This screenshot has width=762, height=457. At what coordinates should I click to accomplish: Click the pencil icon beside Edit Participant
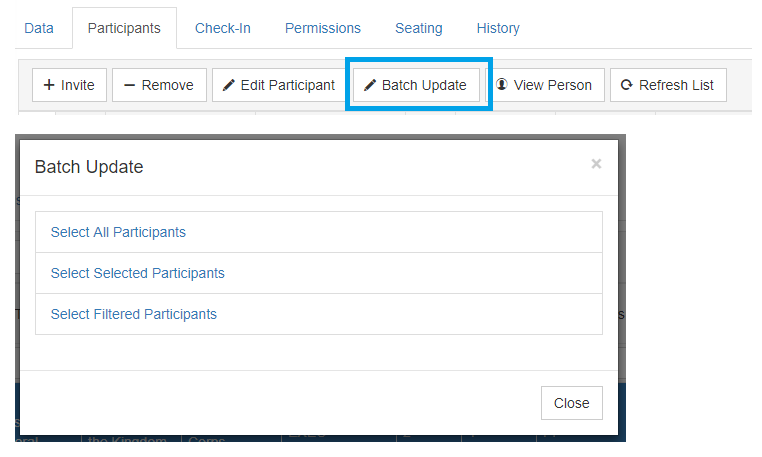pos(228,86)
